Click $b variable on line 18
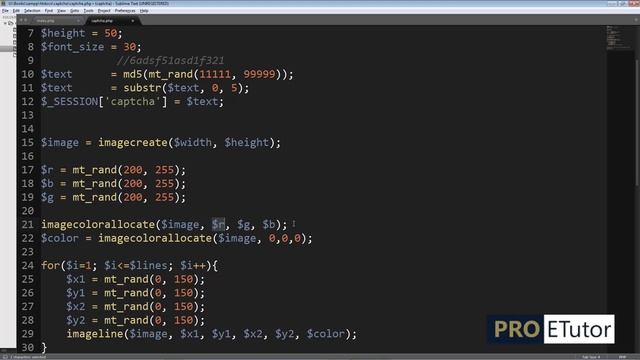 (x=47, y=184)
